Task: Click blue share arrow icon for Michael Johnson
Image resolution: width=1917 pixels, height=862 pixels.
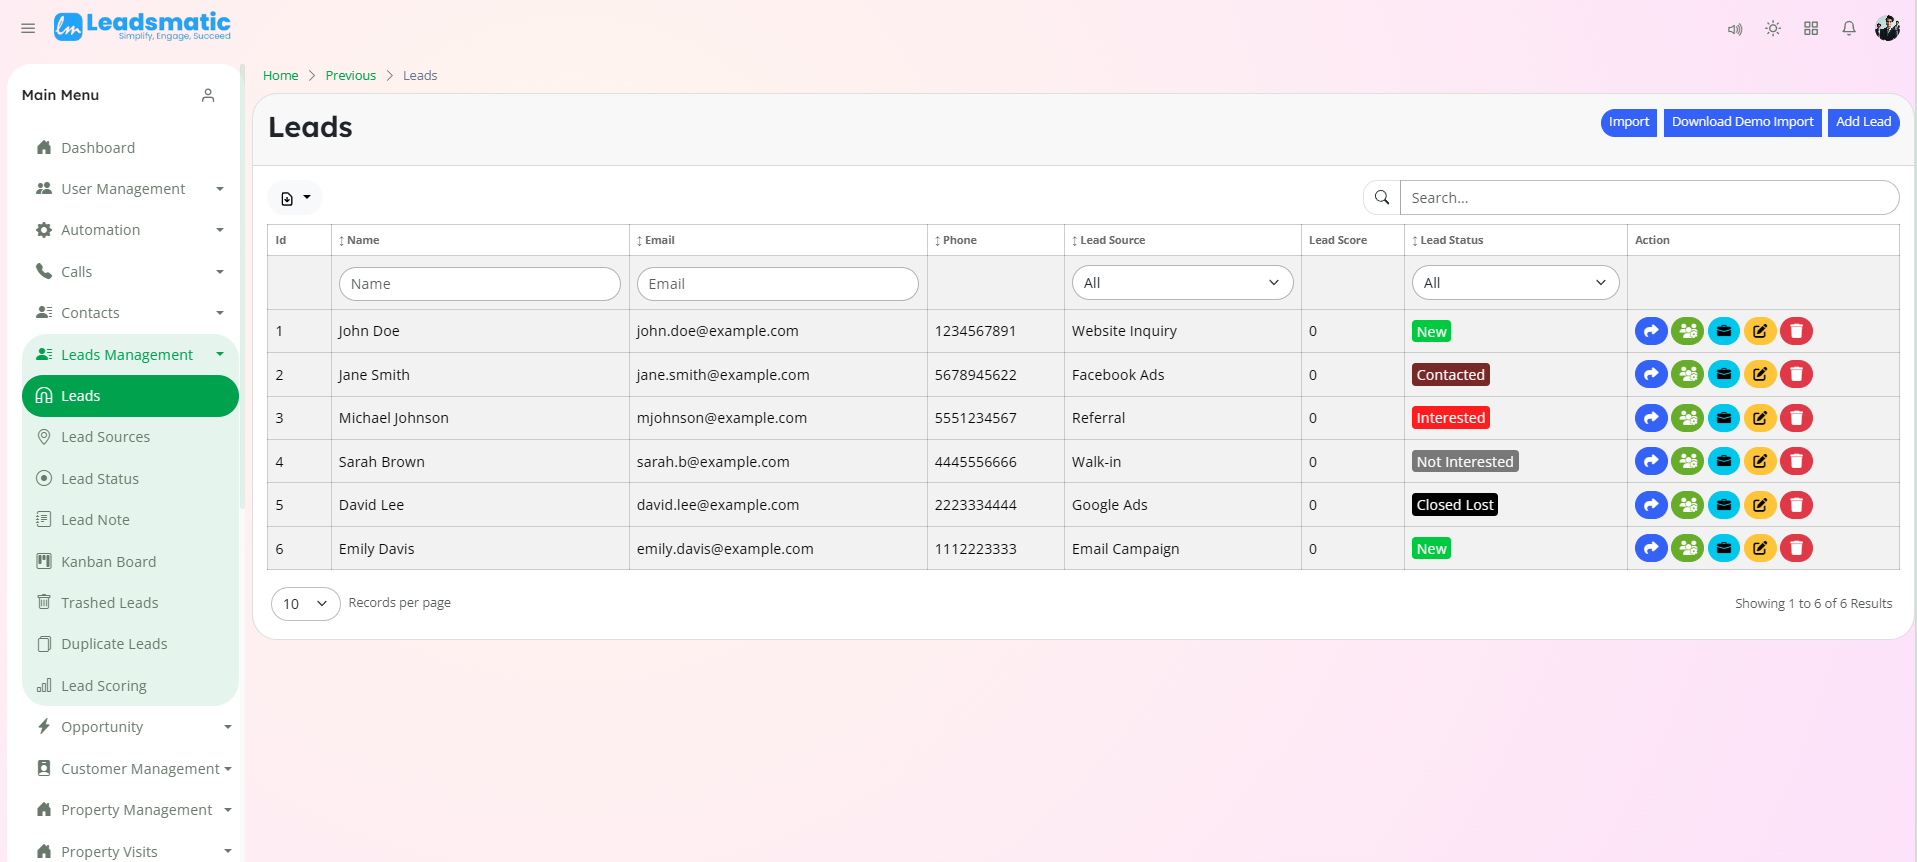Action: tap(1651, 418)
